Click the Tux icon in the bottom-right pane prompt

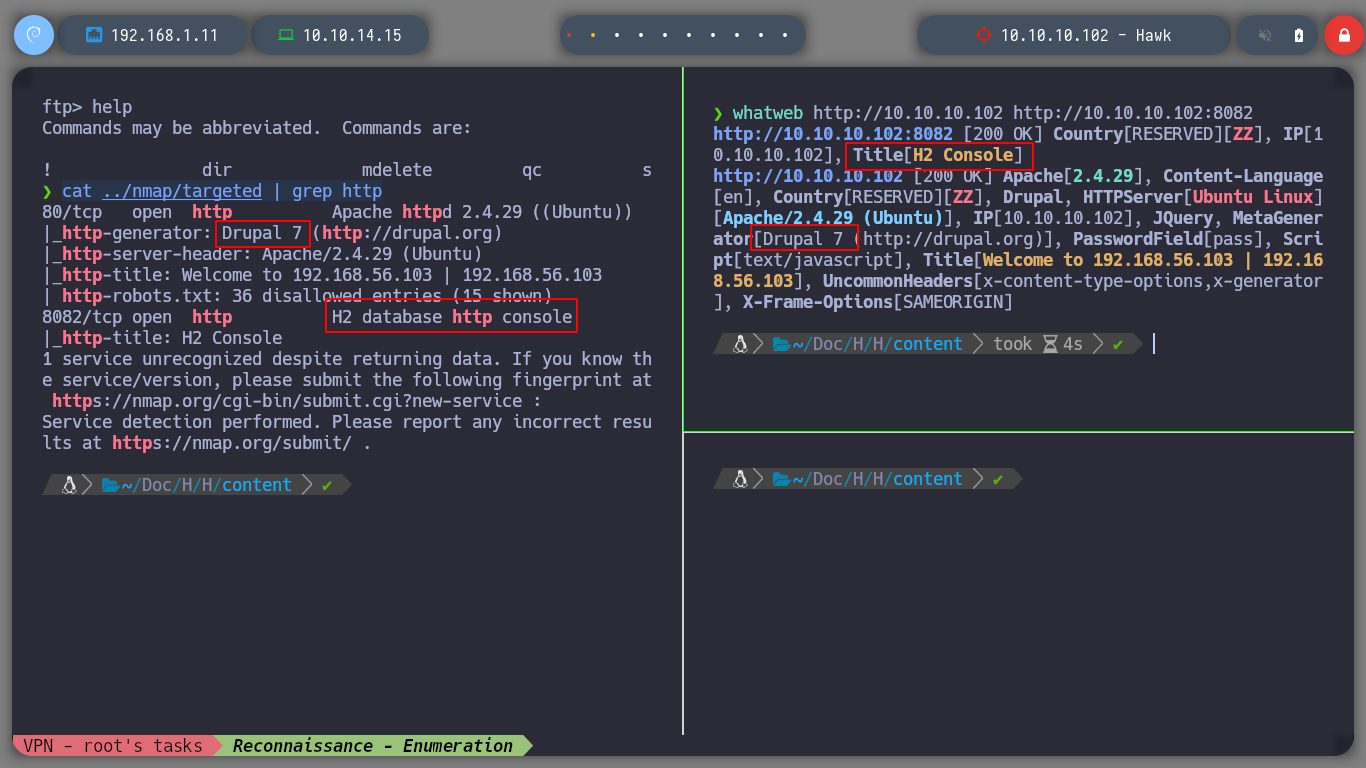tap(740, 479)
